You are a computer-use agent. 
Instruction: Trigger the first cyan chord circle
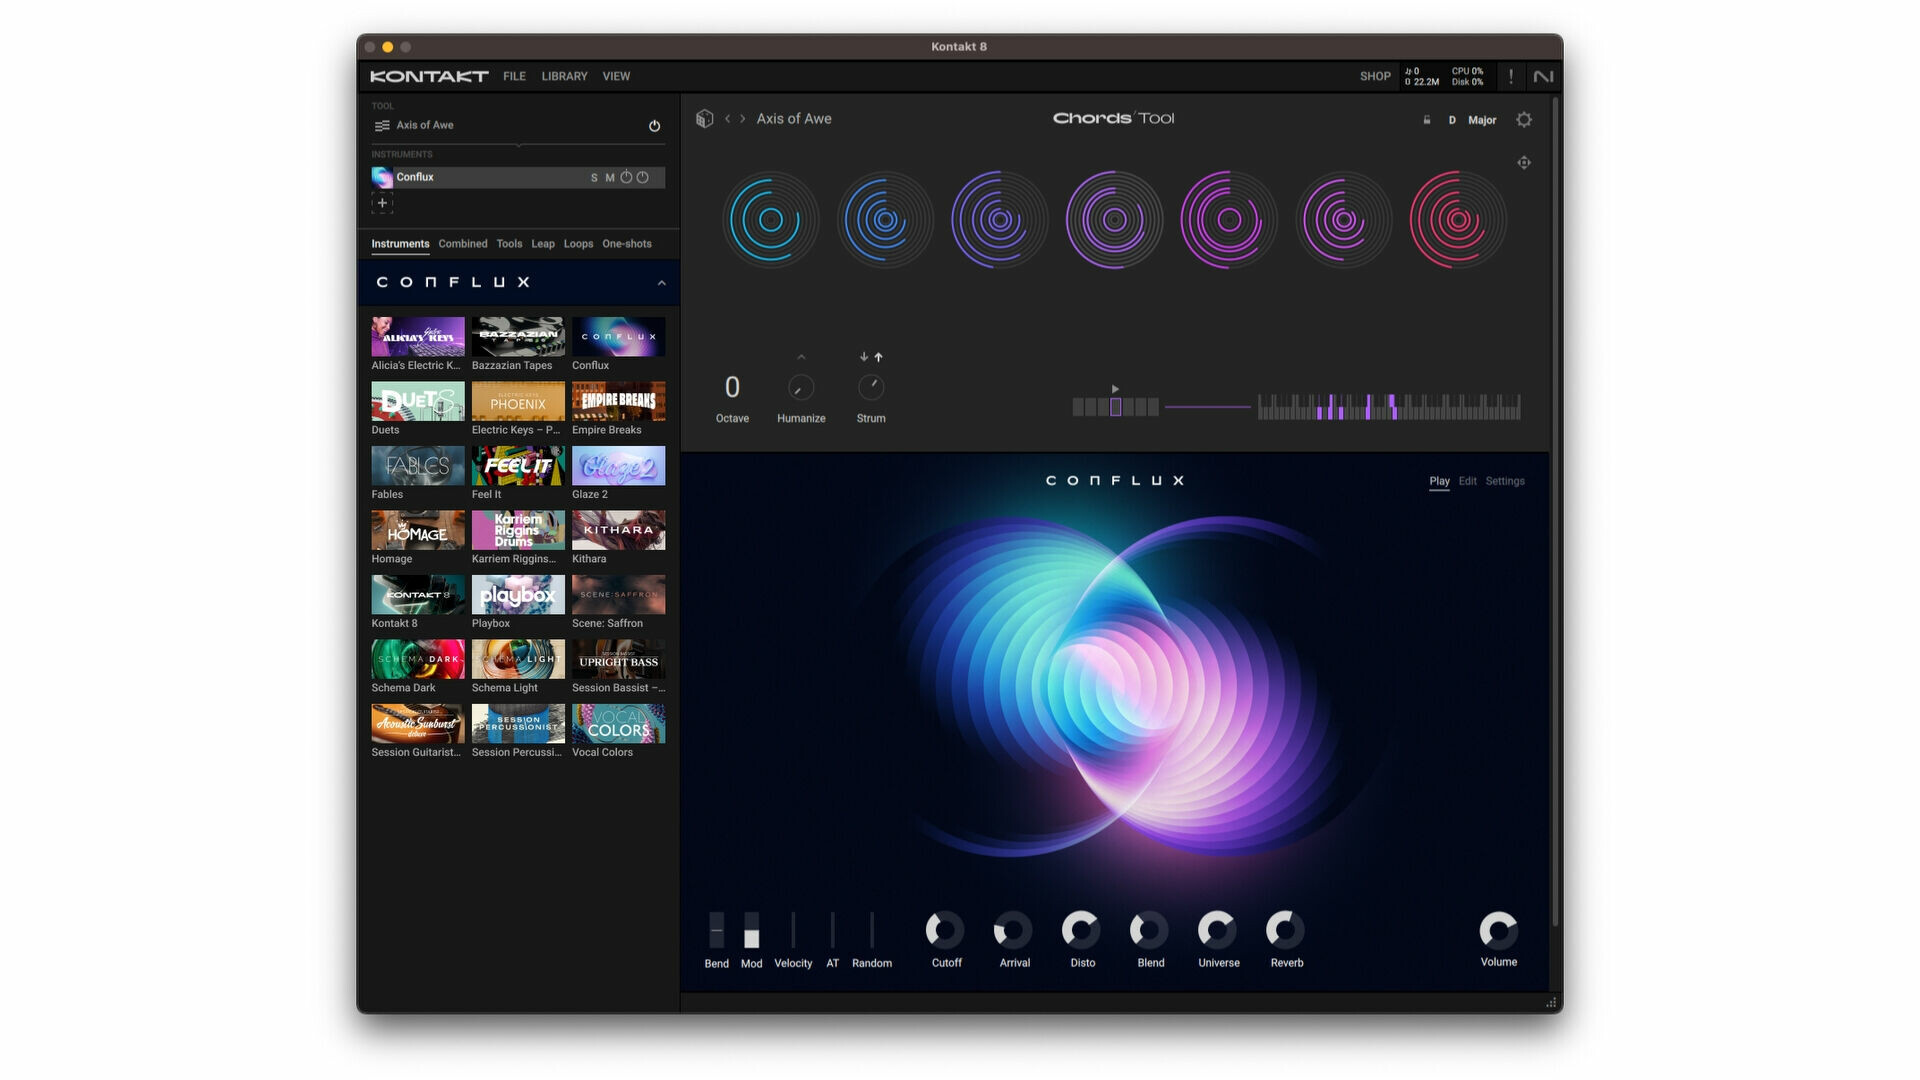pos(770,220)
